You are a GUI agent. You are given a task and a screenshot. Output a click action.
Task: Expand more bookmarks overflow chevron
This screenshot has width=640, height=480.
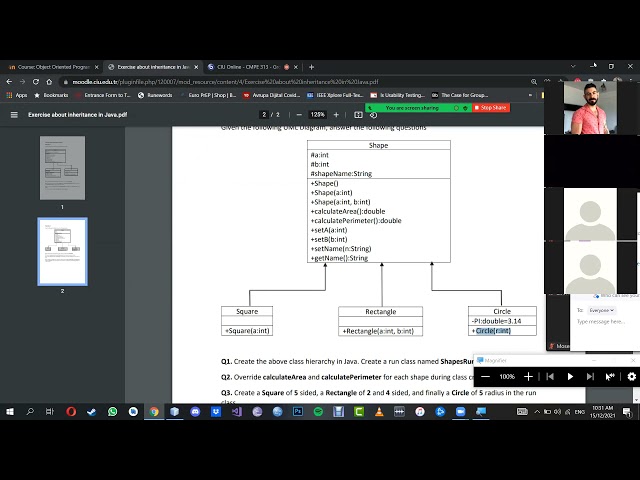tap(530, 95)
